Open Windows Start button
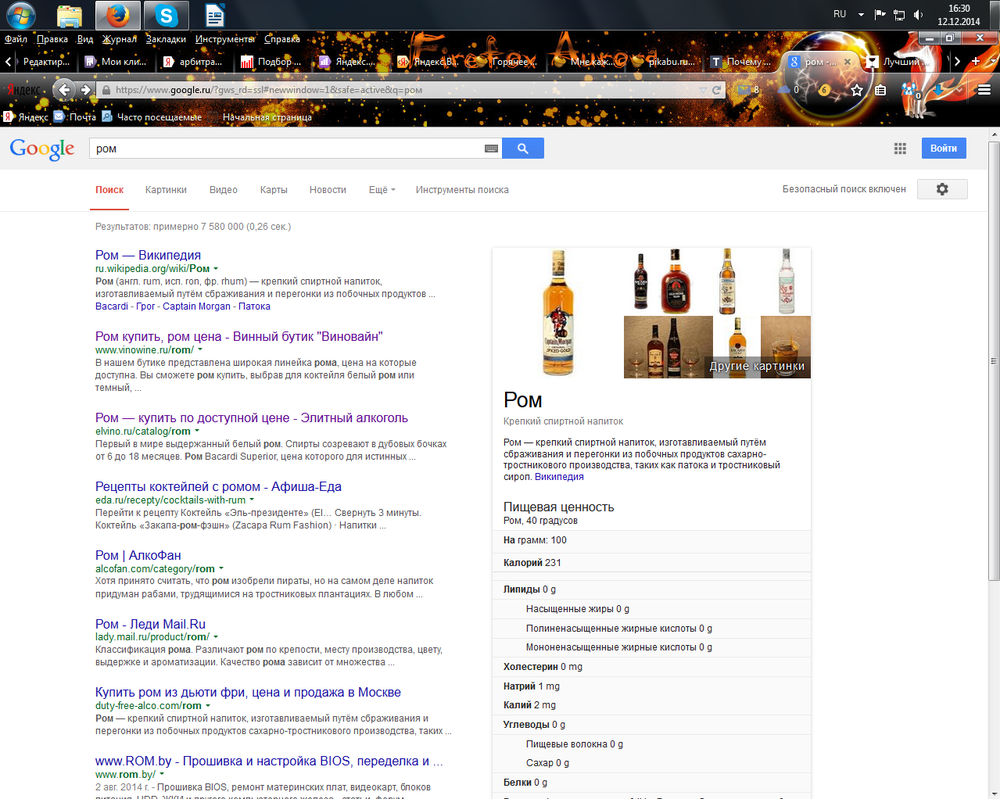 [20, 15]
